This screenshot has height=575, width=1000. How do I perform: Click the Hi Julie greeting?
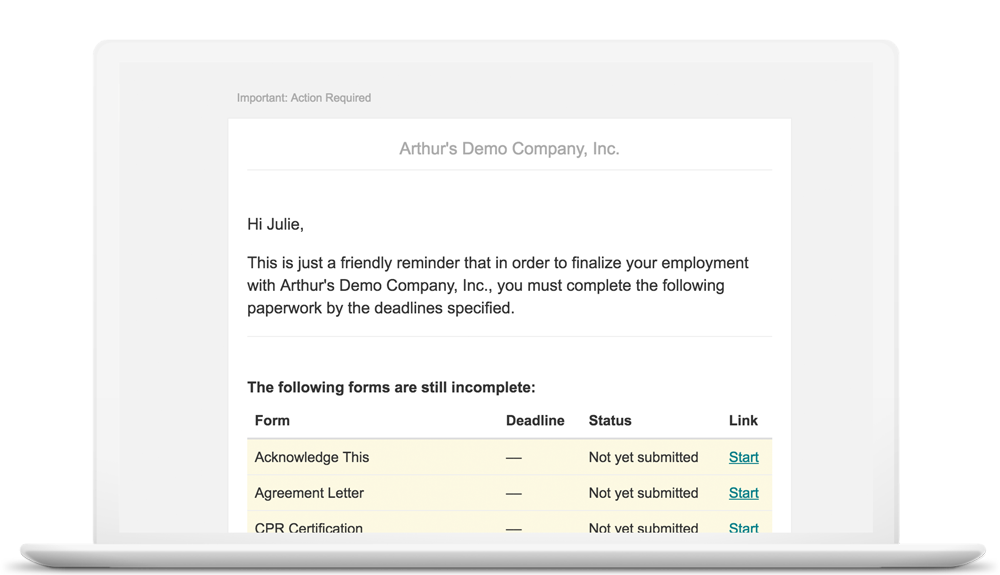(x=275, y=224)
